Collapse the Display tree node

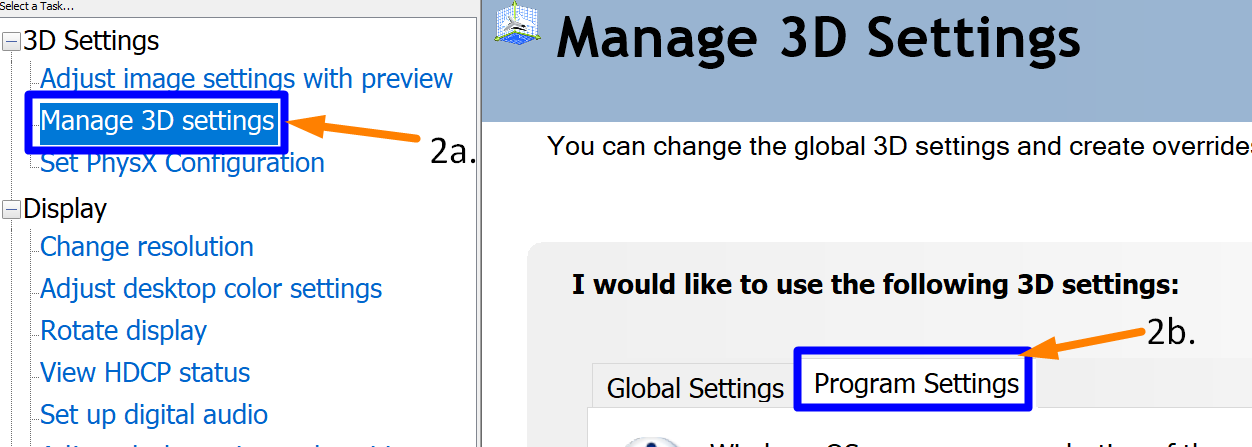click(x=11, y=209)
